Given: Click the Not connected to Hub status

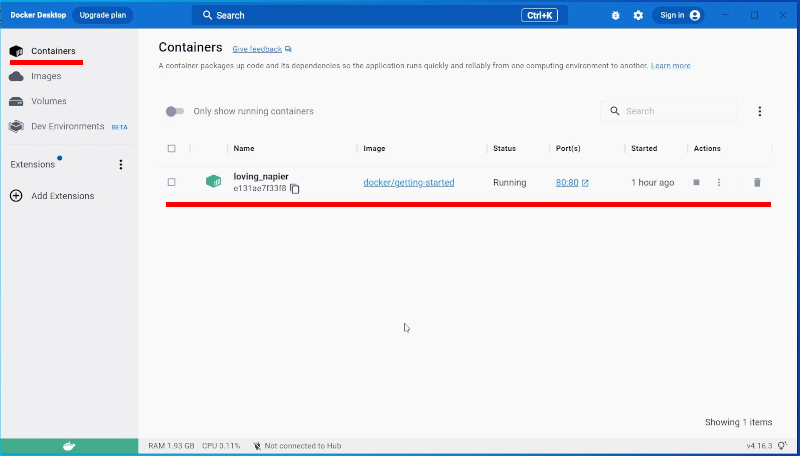Looking at the screenshot, I should pyautogui.click(x=297, y=446).
